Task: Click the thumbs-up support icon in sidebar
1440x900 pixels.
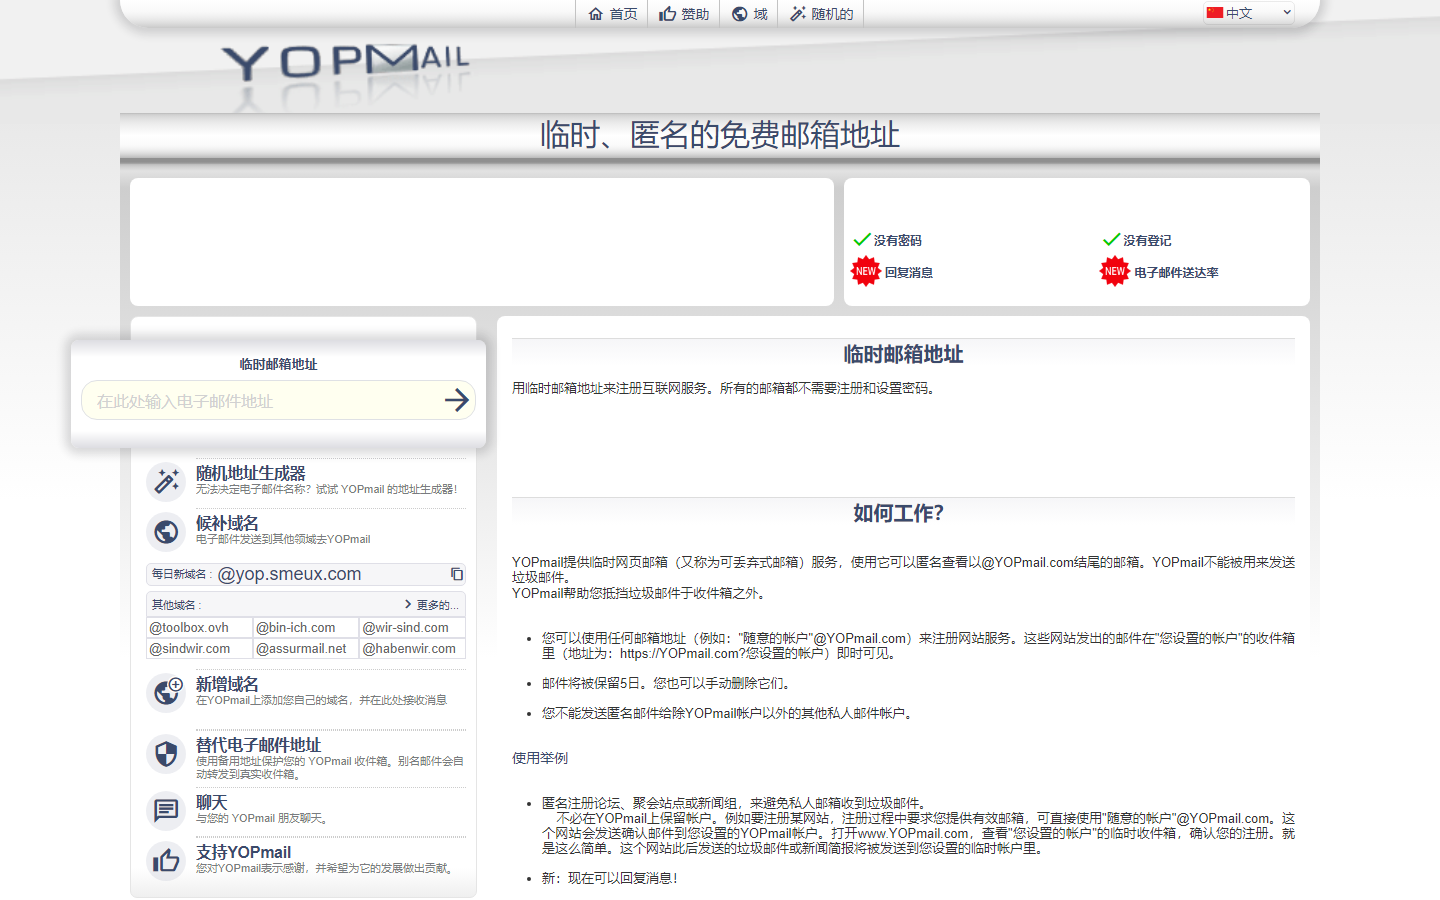Action: [166, 860]
